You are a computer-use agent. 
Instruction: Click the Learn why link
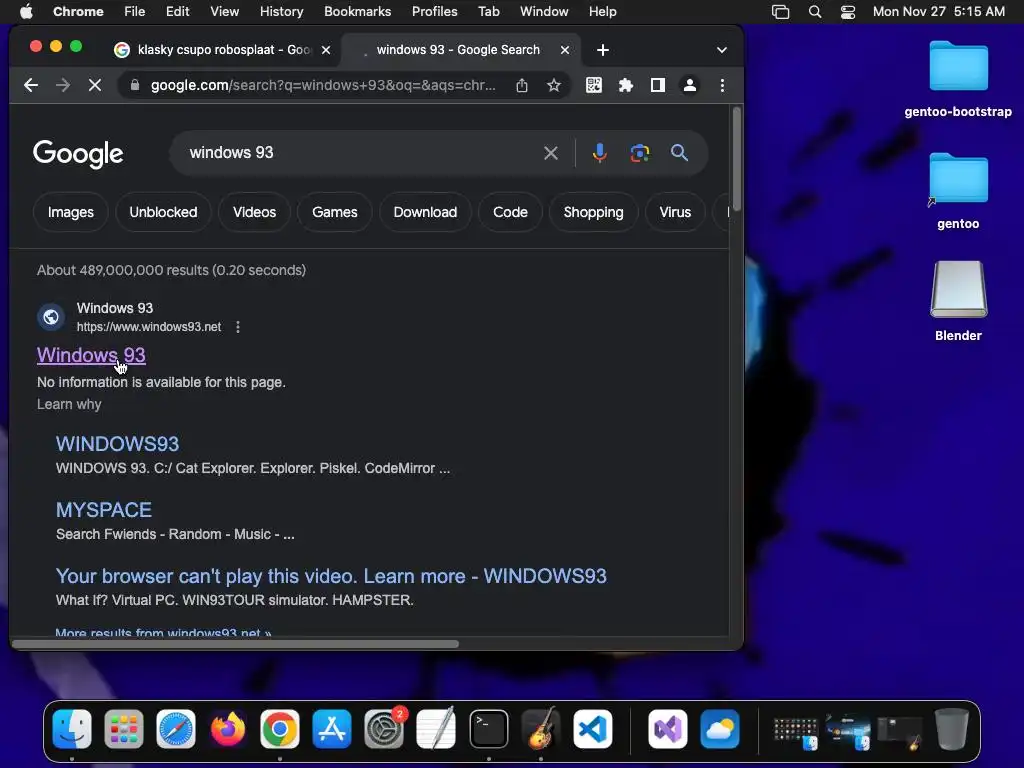point(69,404)
